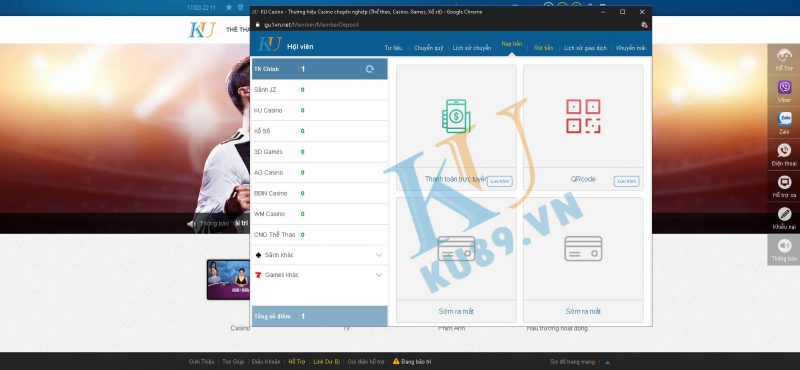The width and height of the screenshot is (800, 370).
Task: Click the Link Dự Bị footer link
Action: [327, 361]
